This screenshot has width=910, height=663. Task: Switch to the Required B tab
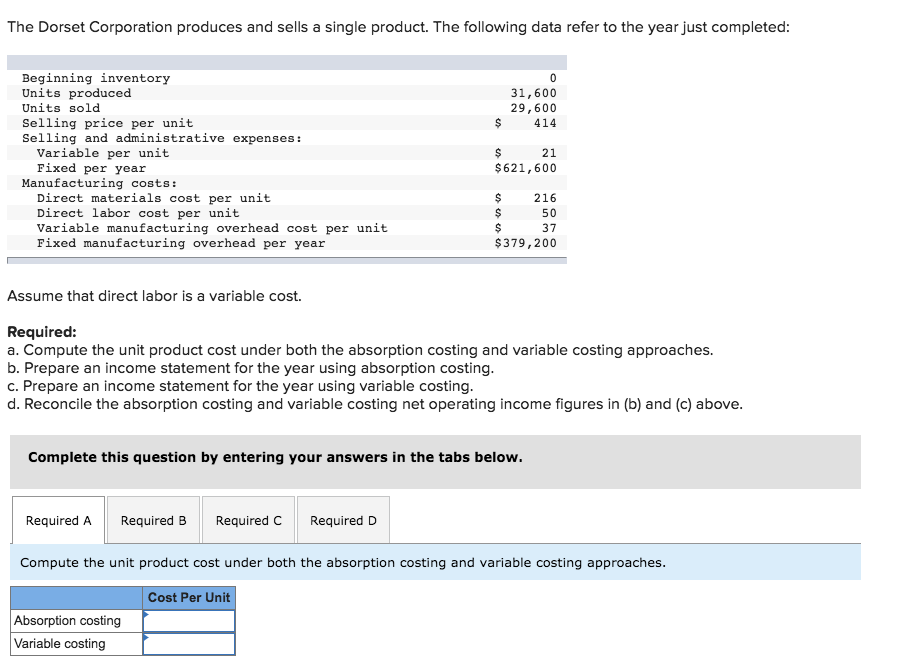(x=153, y=520)
